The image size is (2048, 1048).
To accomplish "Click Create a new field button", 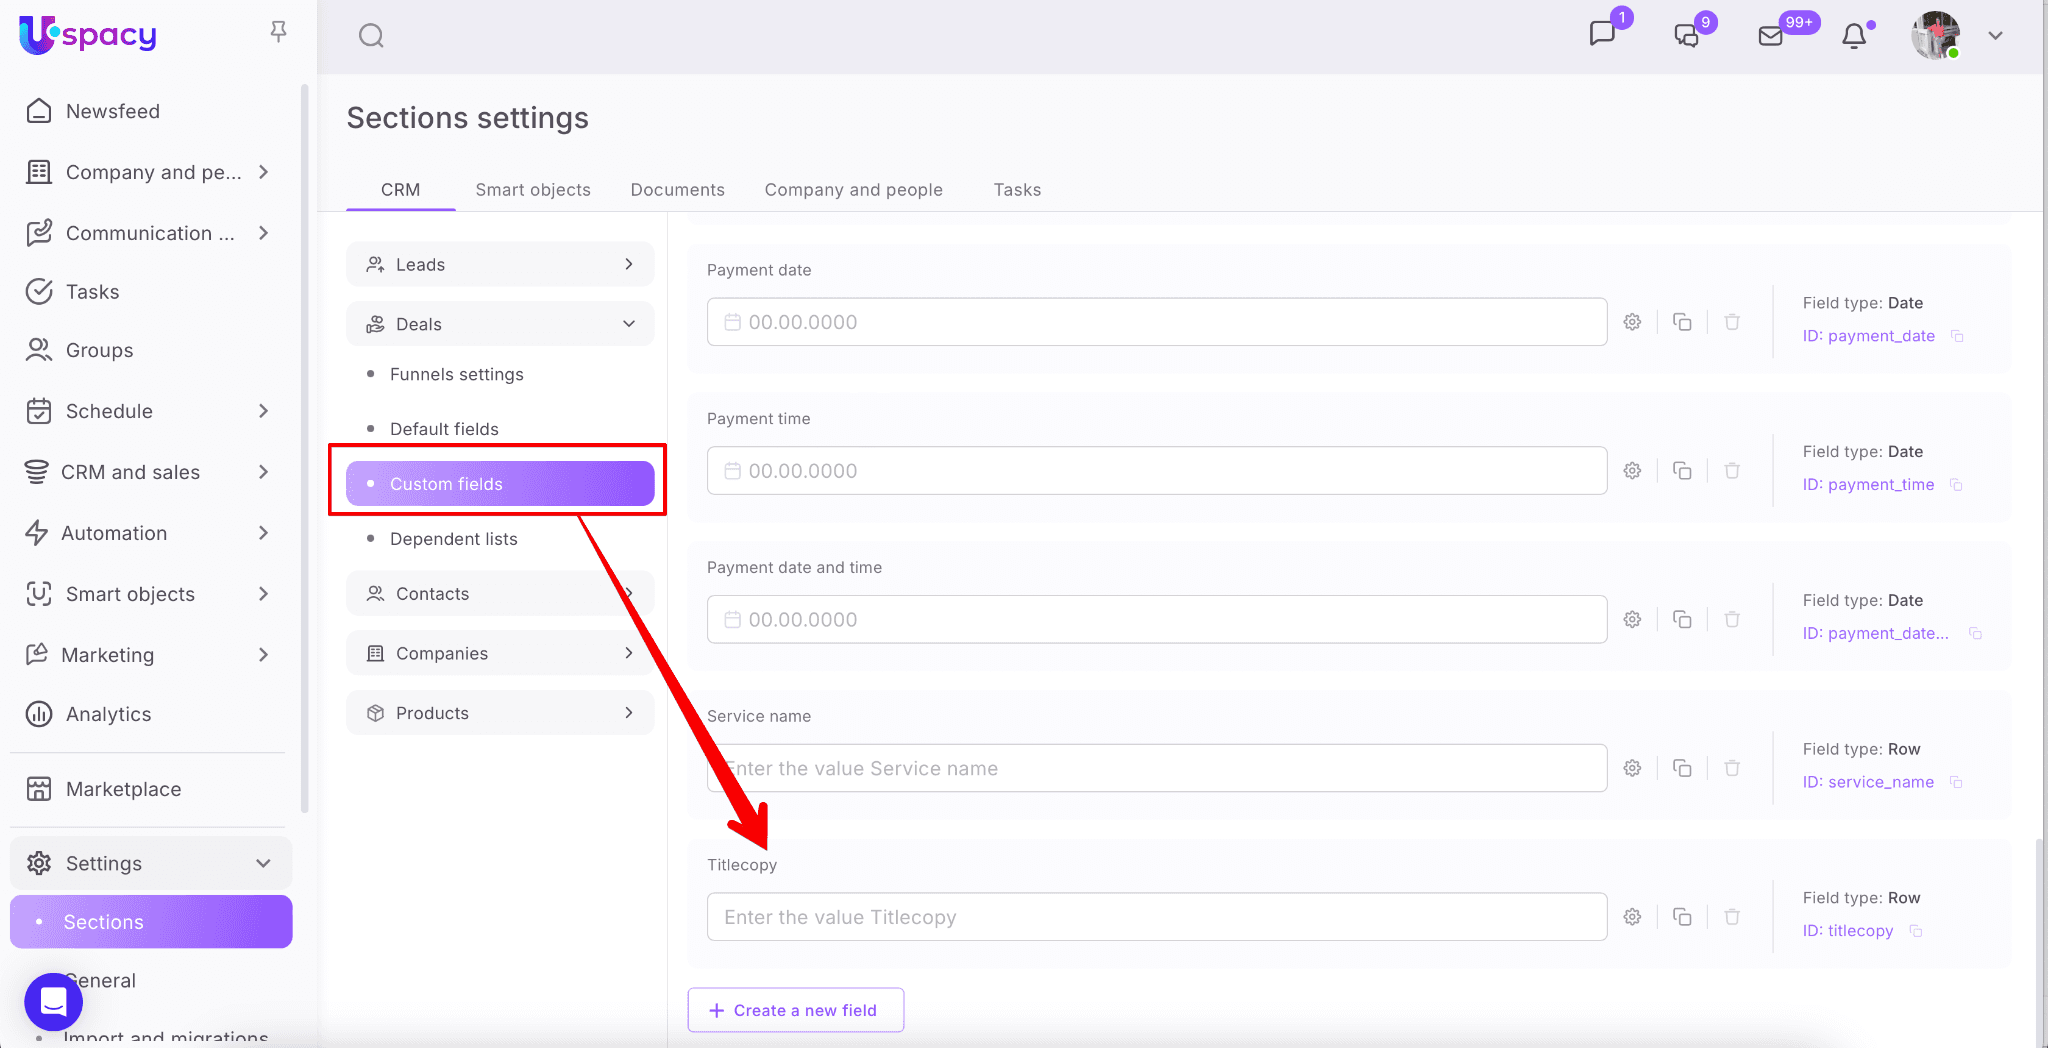I will coord(795,1010).
